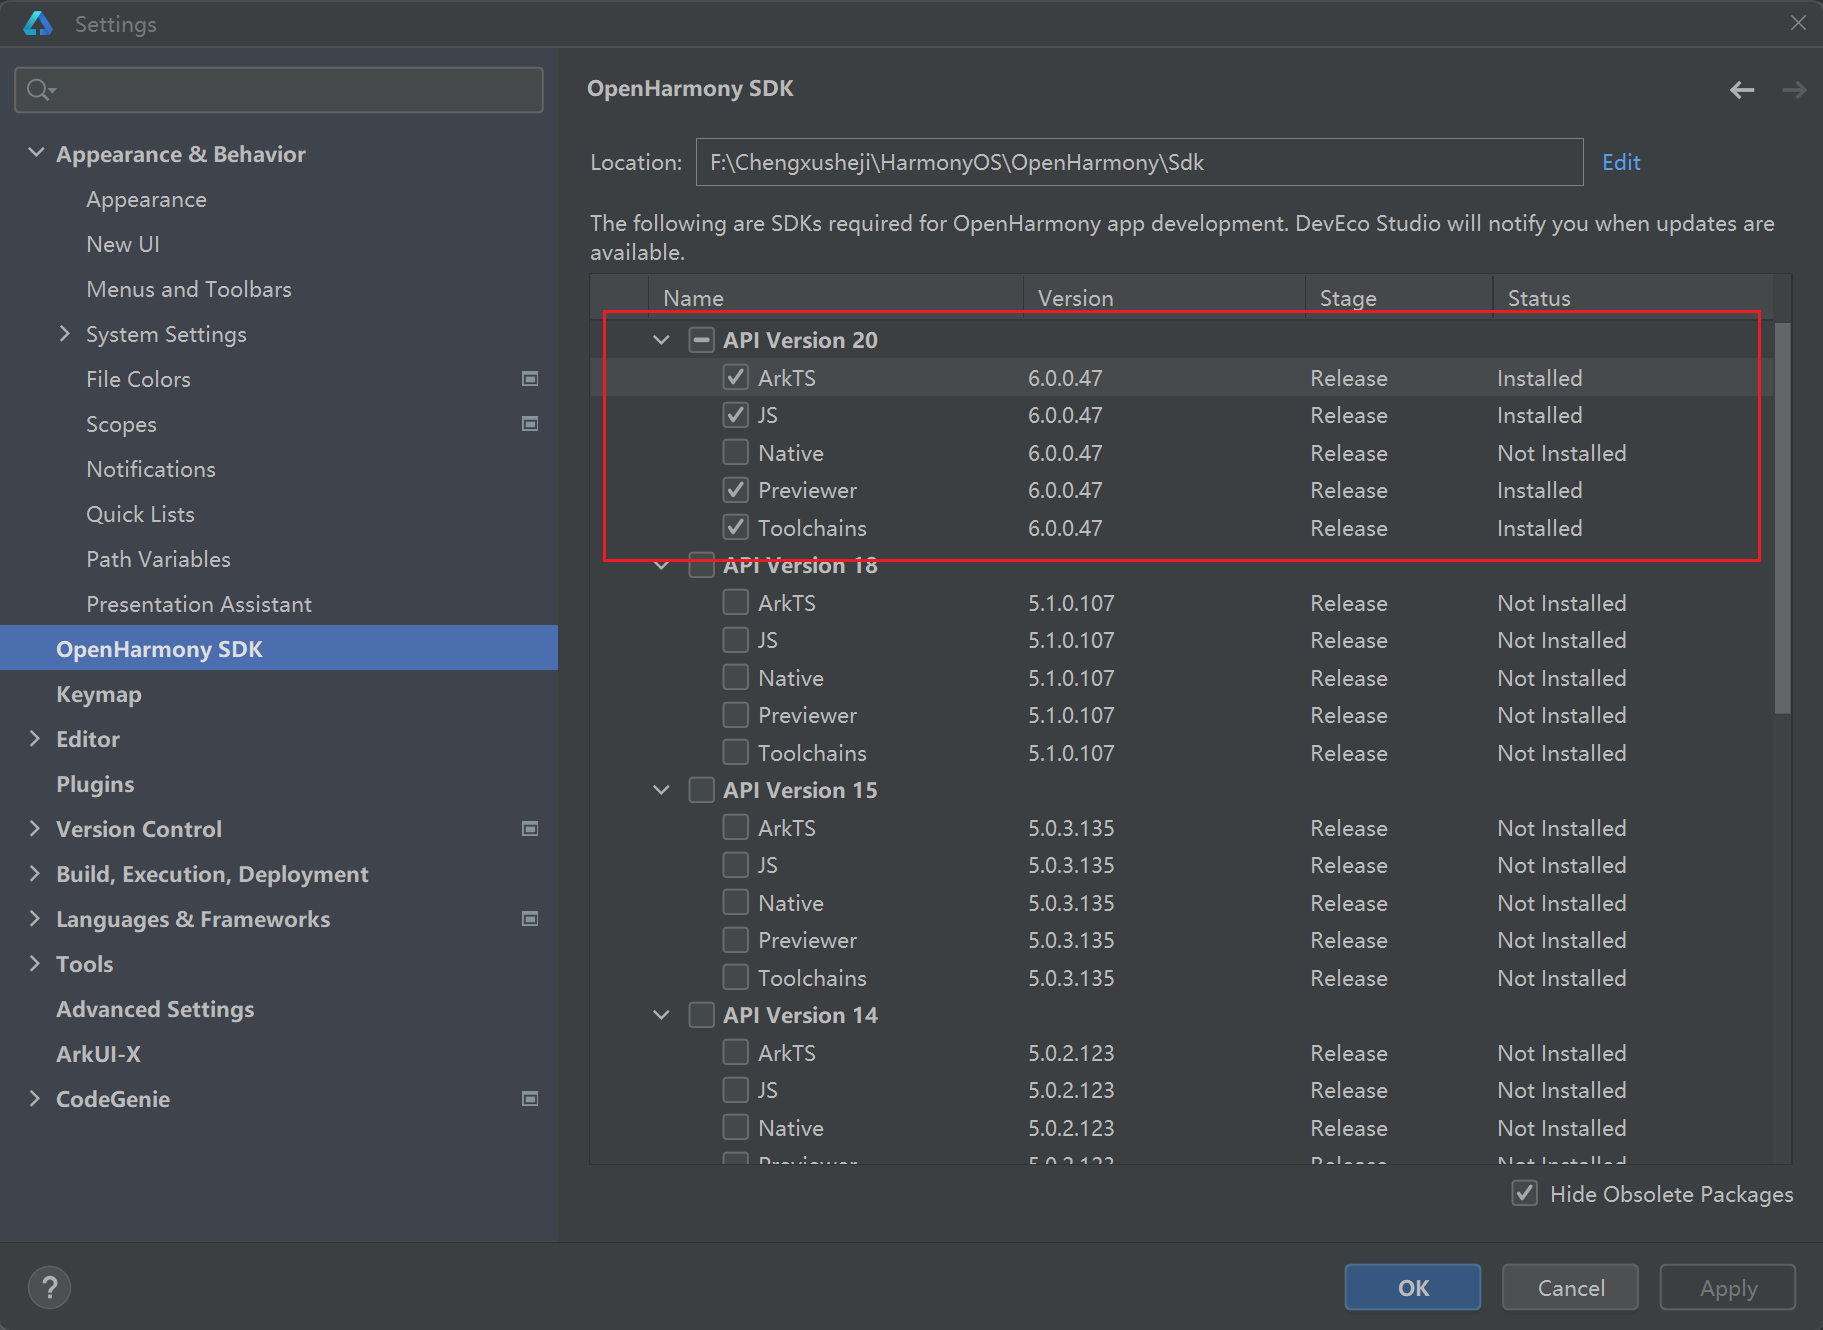This screenshot has height=1330, width=1823.
Task: Close the Settings dialog
Action: point(1798,22)
